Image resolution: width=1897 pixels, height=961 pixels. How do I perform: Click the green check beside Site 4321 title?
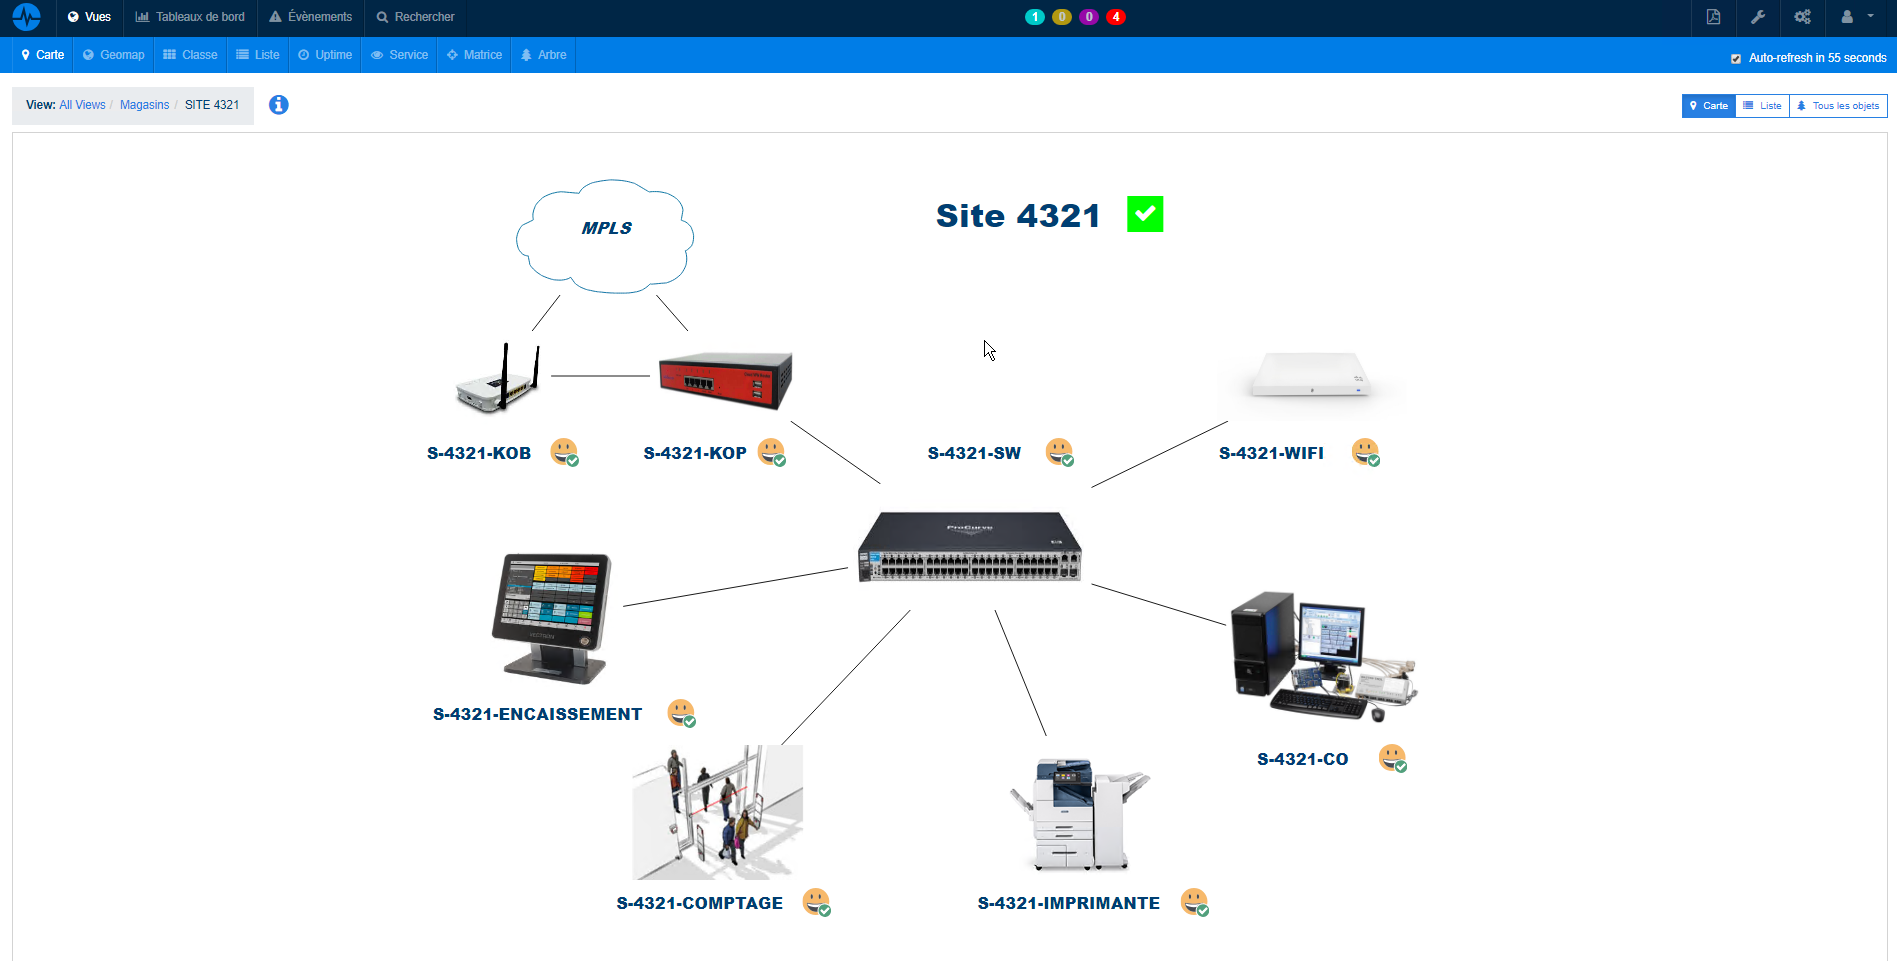coord(1144,213)
